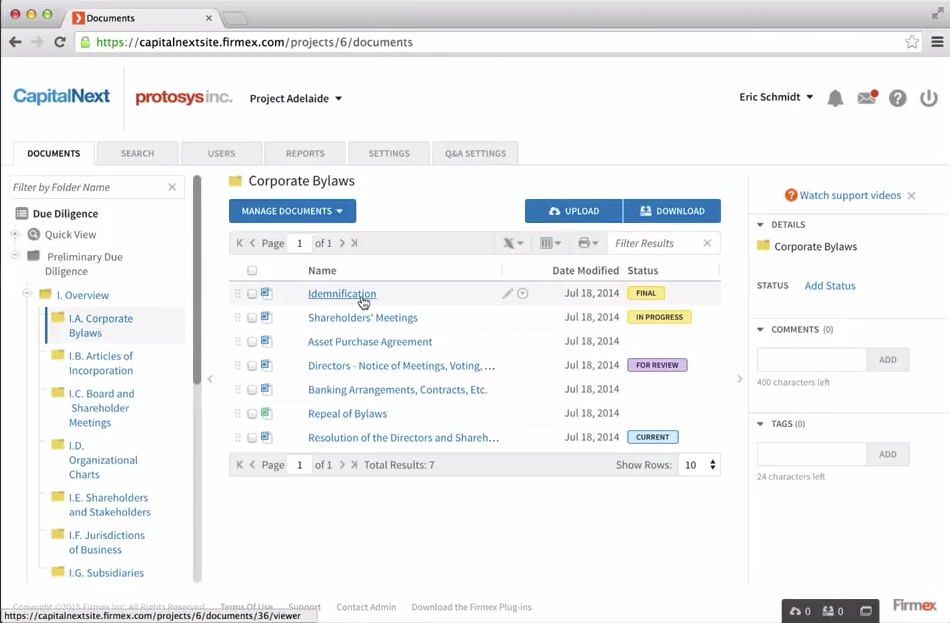Collapse the Comments section
Viewport: 950px width, 623px height.
tap(760, 330)
